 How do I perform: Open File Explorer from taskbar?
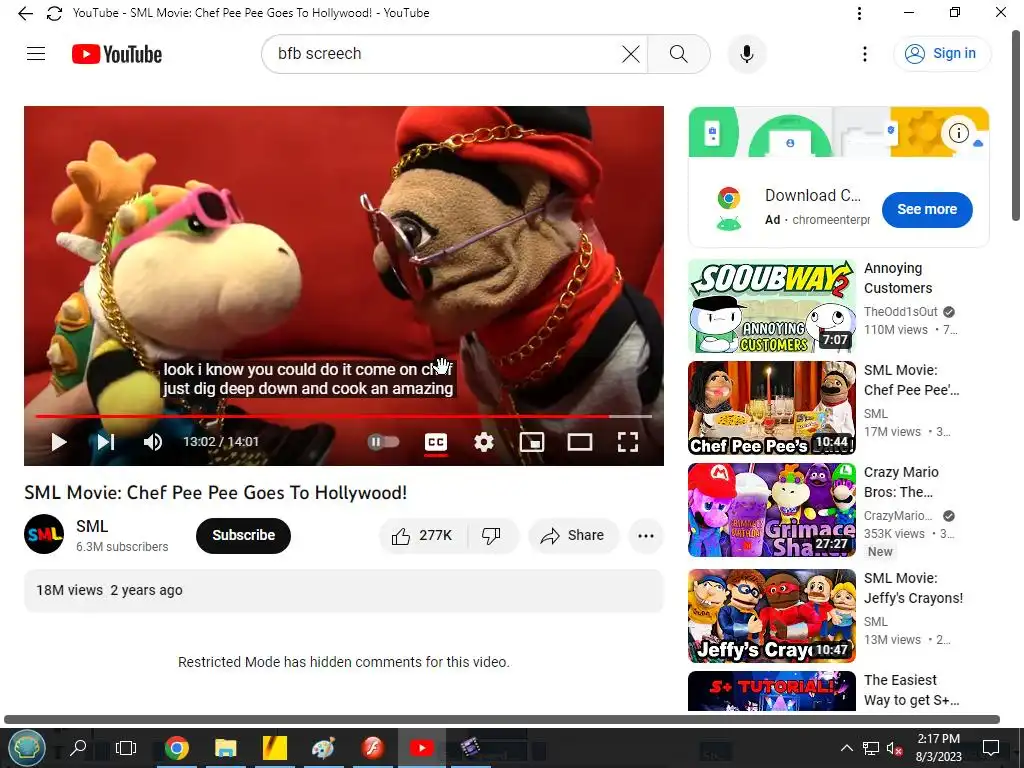(226, 748)
